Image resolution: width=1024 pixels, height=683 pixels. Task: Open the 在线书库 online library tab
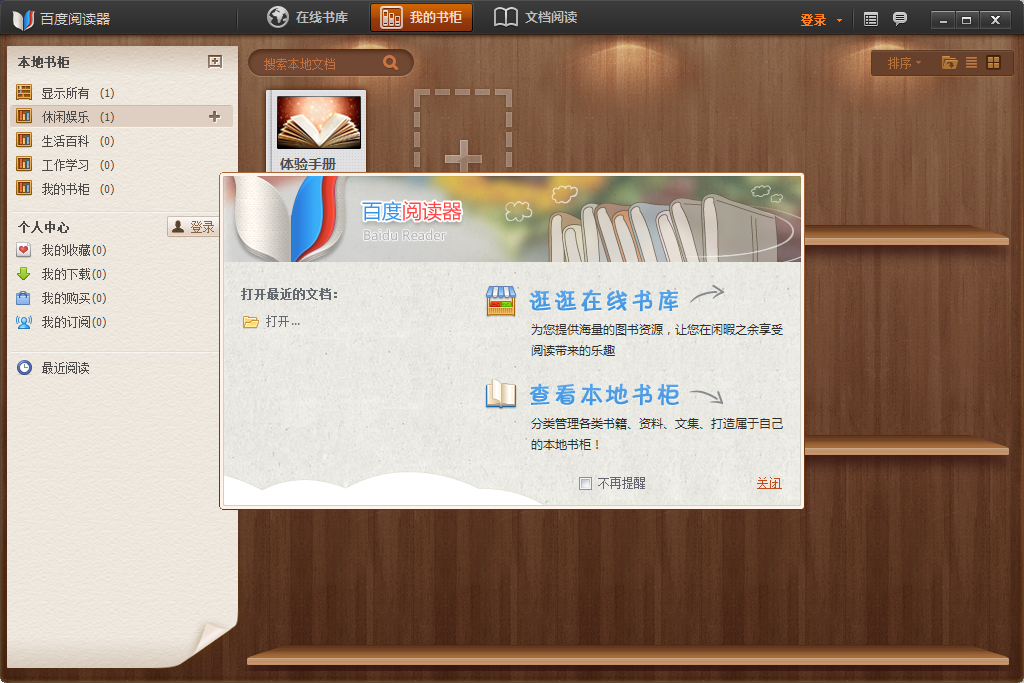tap(308, 18)
